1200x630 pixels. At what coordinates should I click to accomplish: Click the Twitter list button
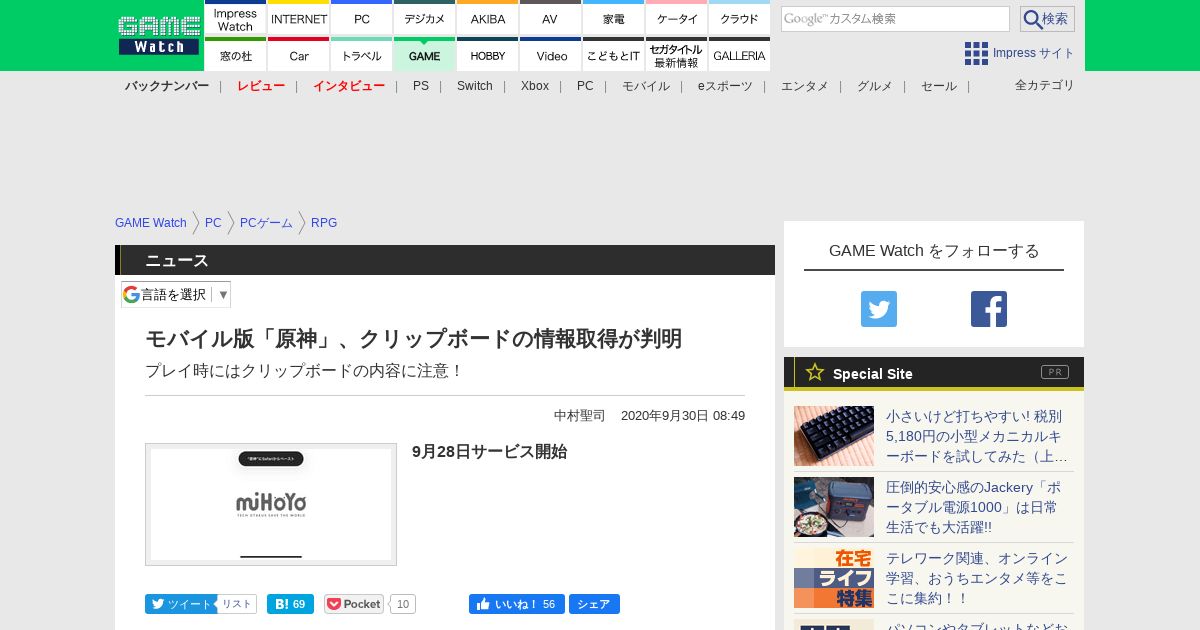point(237,604)
